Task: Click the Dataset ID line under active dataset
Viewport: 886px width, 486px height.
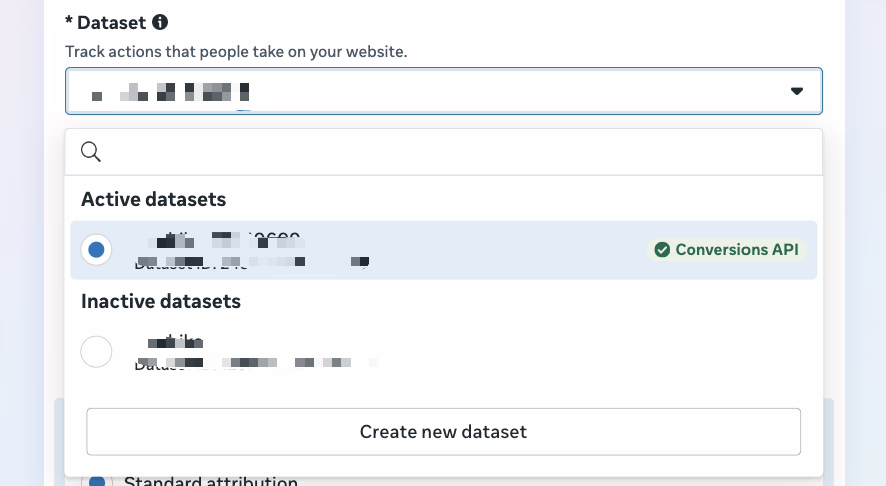Action: [x=250, y=263]
